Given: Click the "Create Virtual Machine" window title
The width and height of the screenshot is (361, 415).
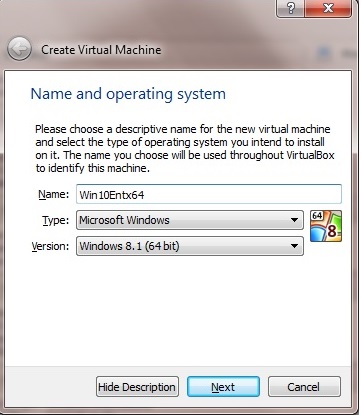Looking at the screenshot, I should coord(101,50).
